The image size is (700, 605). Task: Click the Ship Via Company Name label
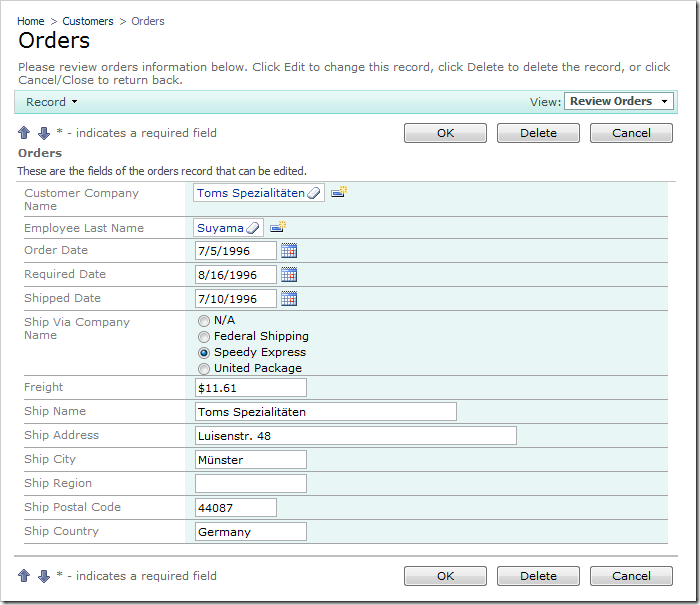coord(77,329)
